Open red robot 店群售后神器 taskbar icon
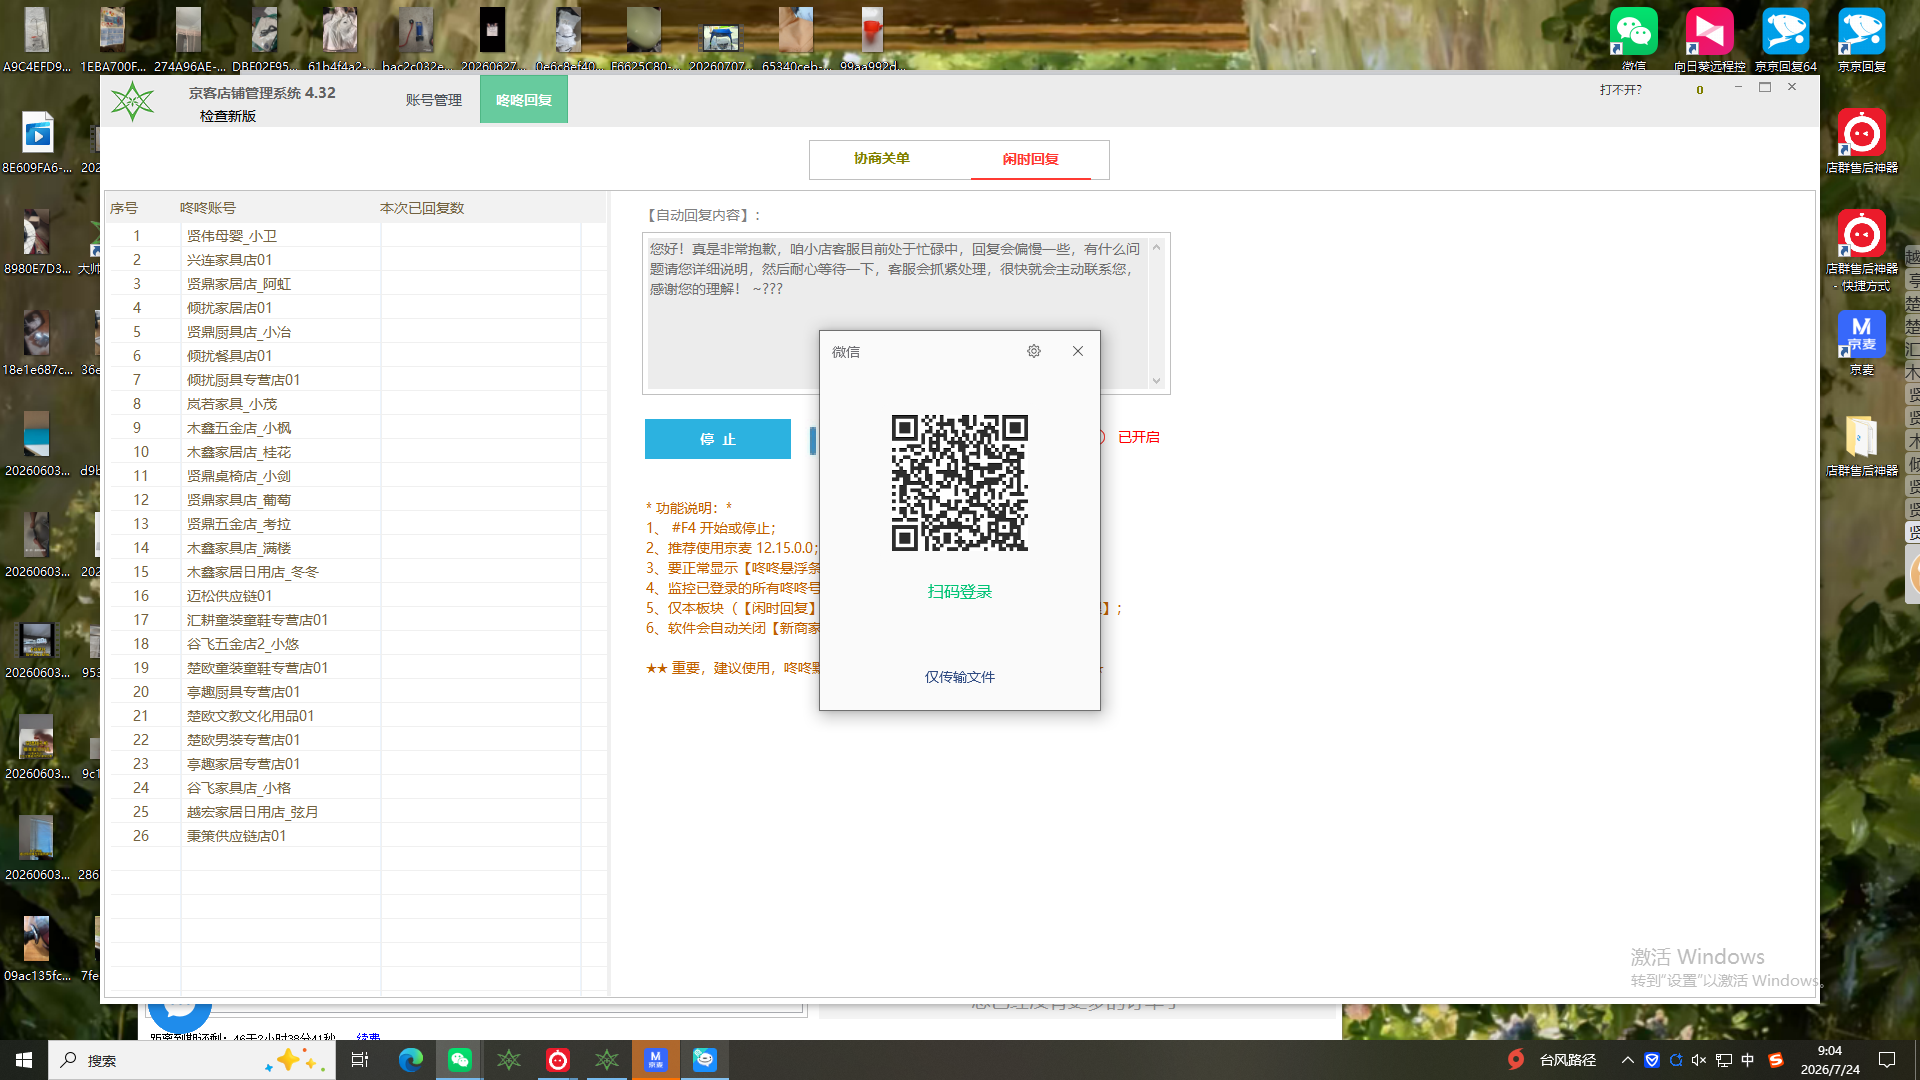Screen dimensions: 1920x1080 click(x=558, y=1060)
